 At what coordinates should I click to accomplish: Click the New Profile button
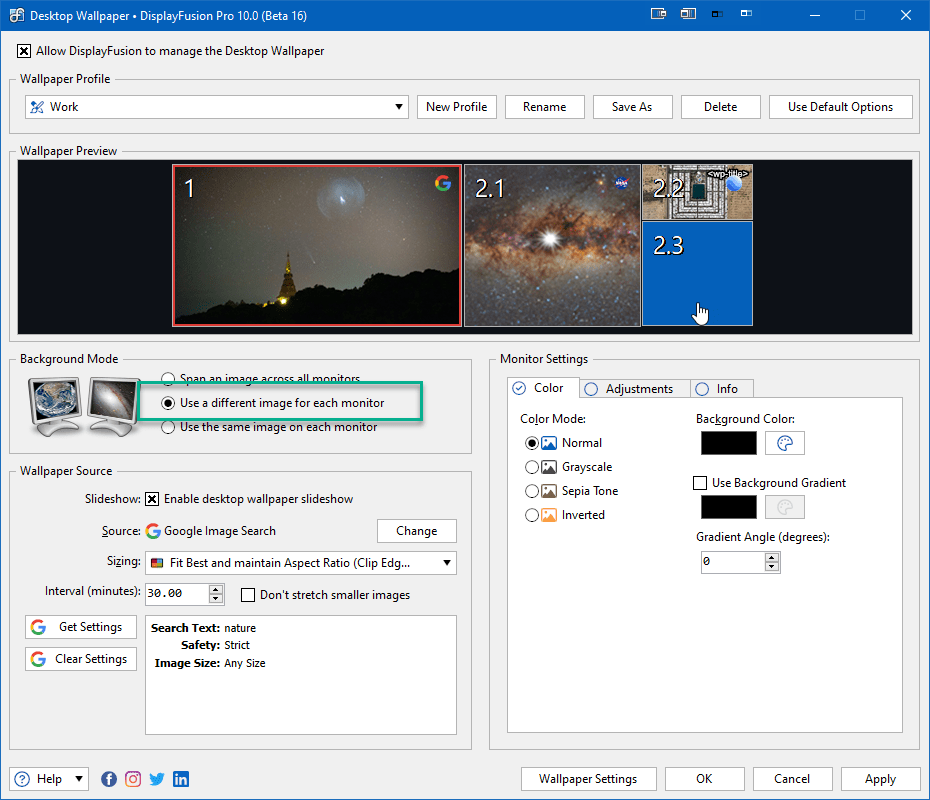coord(456,106)
